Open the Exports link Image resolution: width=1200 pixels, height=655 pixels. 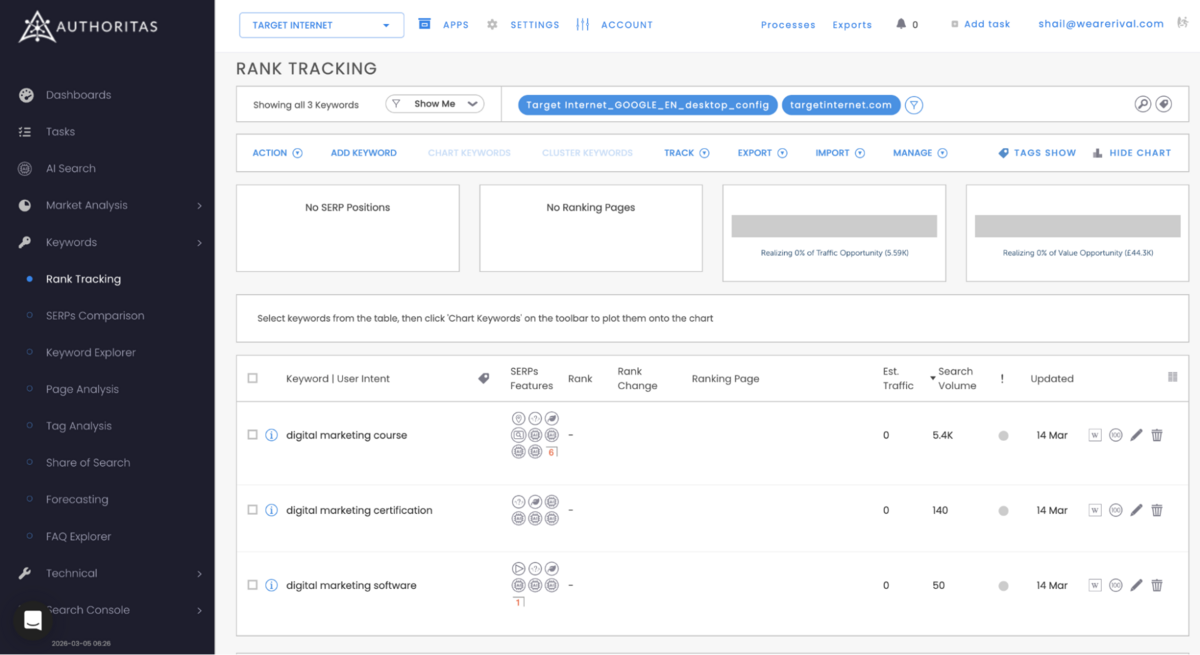point(852,25)
